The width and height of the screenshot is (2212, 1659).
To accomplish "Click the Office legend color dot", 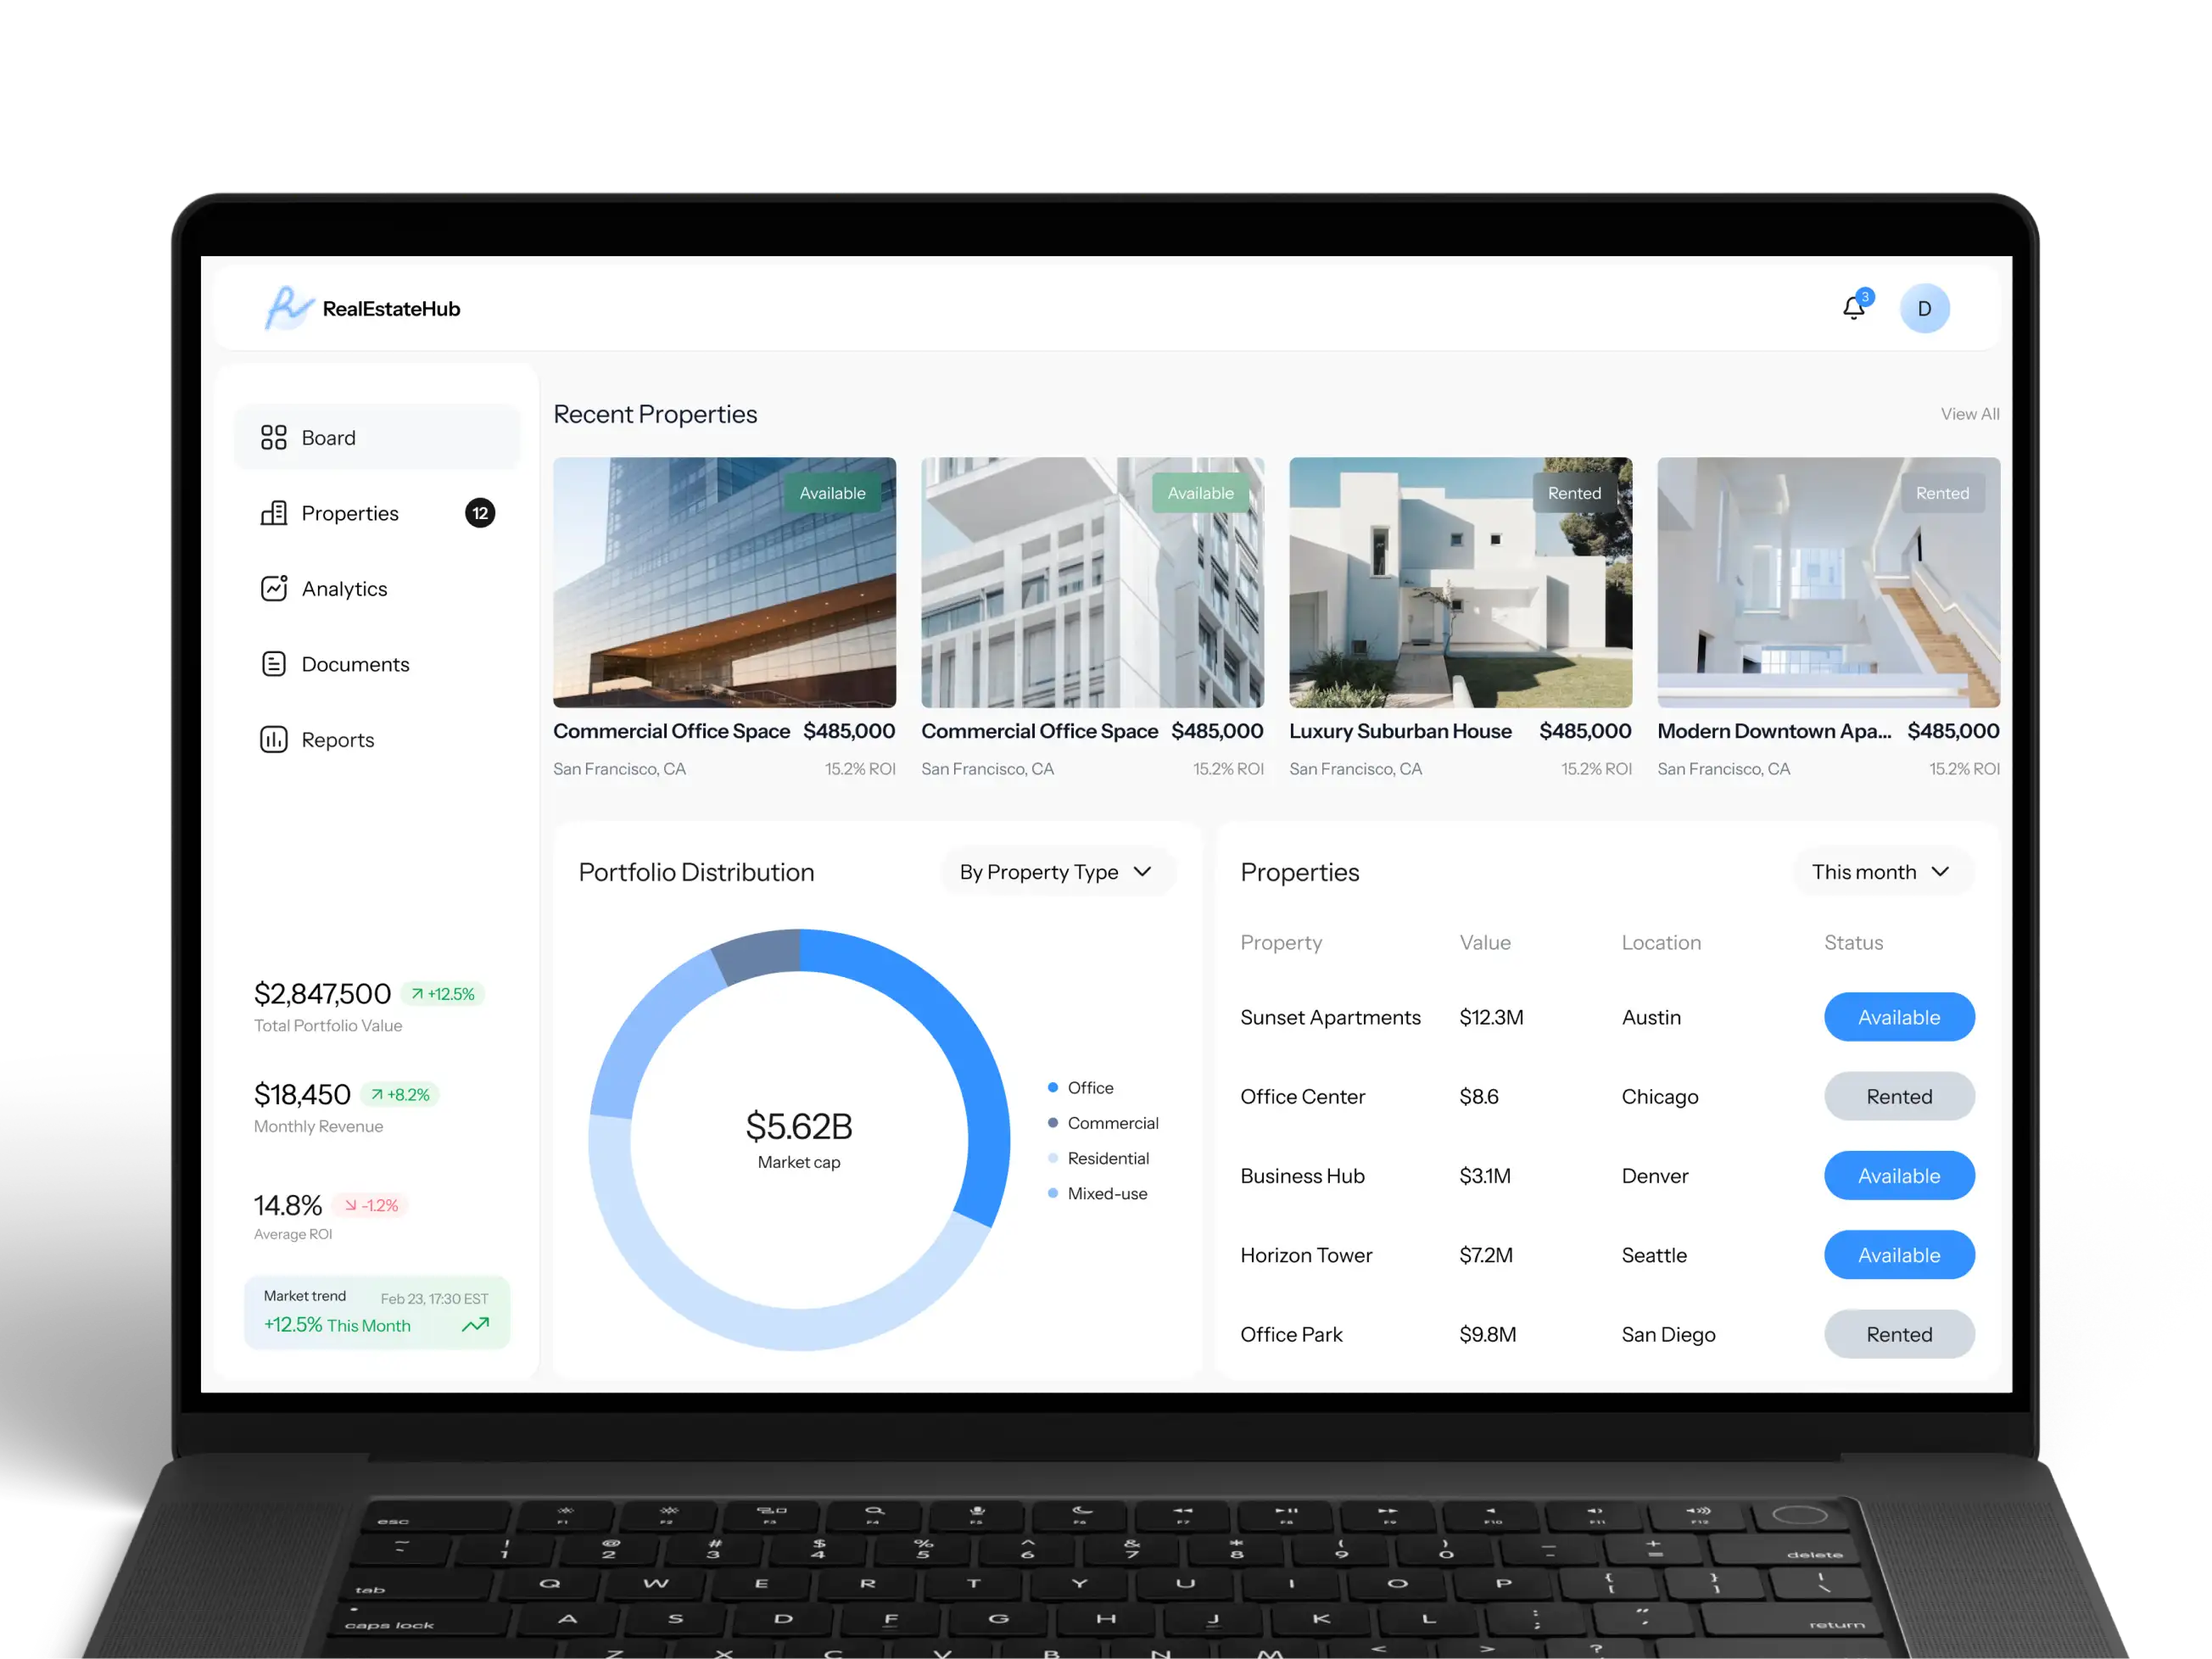I will click(x=1053, y=1087).
